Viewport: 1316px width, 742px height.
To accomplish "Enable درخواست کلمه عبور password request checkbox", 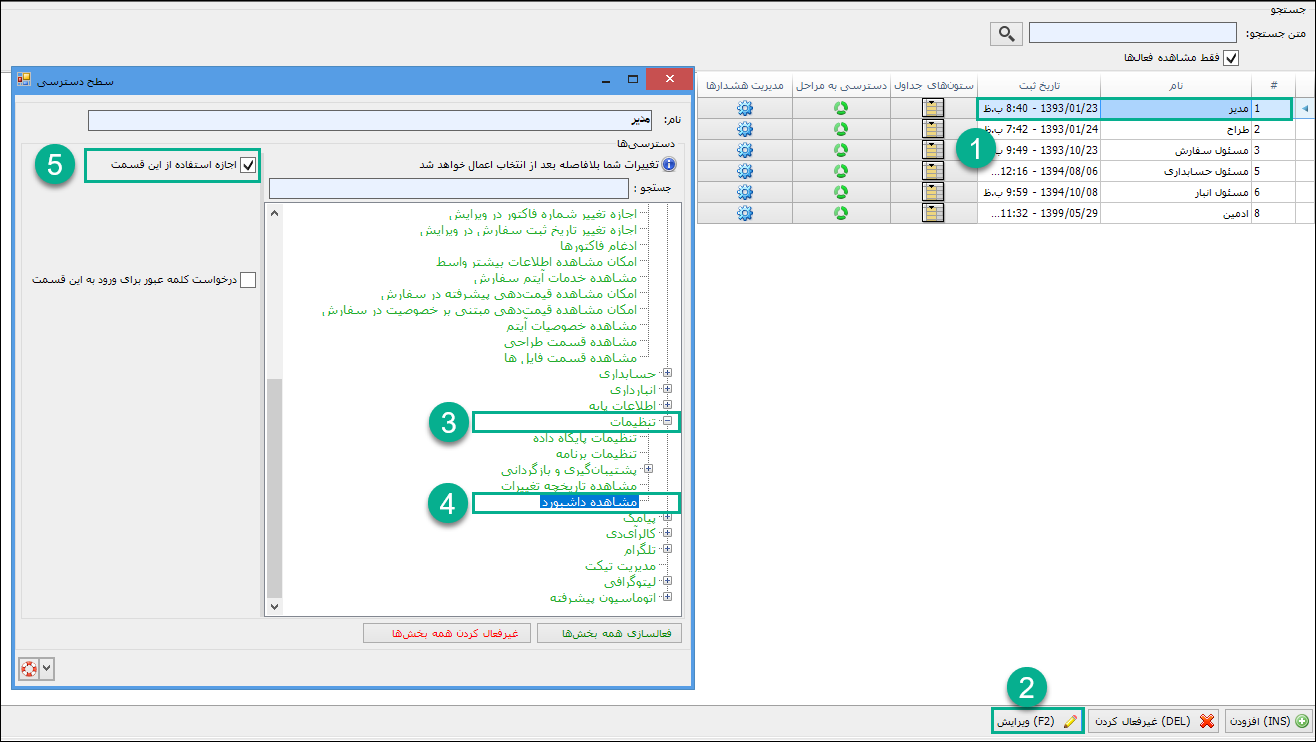I will click(248, 280).
